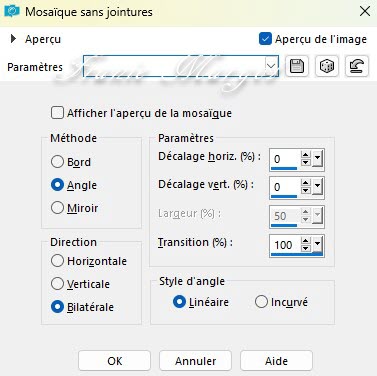Close the Mosaïque sans jointures dialog
The height and width of the screenshot is (376, 377).
click(x=365, y=11)
